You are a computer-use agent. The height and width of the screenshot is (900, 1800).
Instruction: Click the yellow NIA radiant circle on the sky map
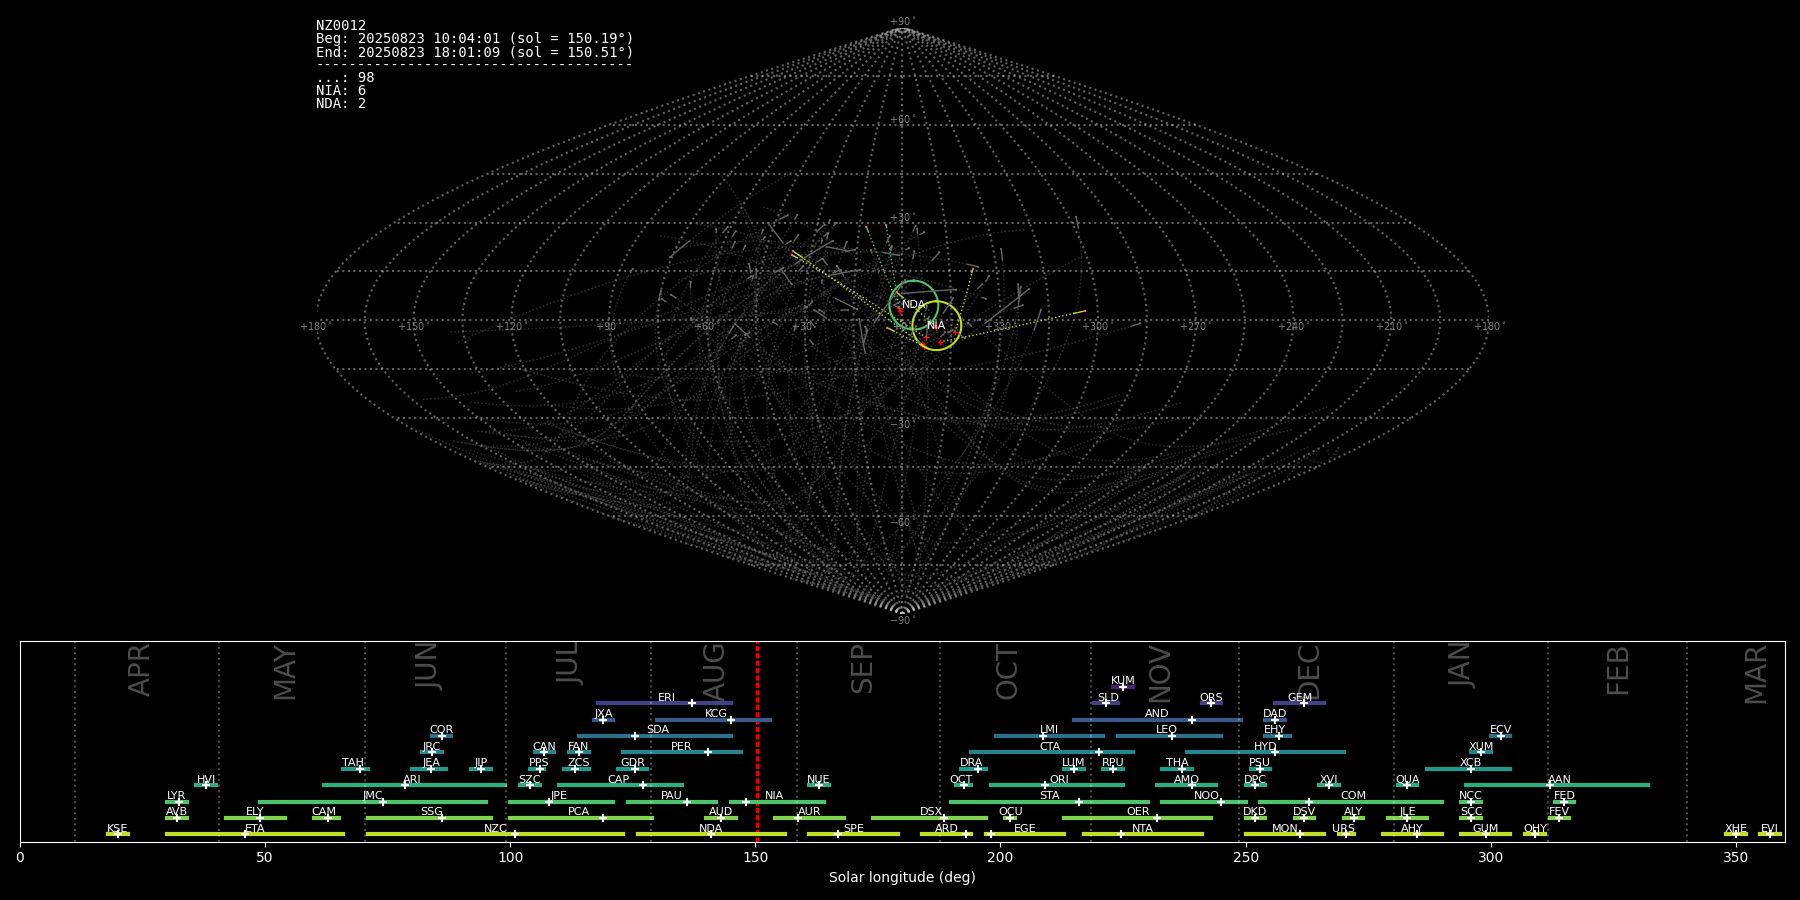[937, 325]
